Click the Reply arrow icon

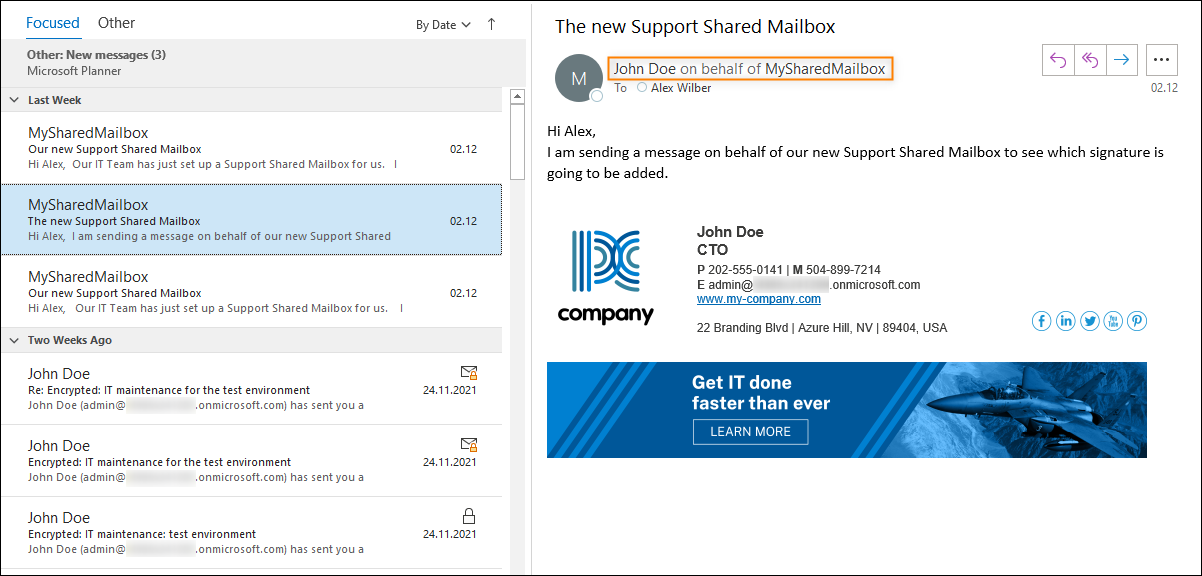[1058, 60]
